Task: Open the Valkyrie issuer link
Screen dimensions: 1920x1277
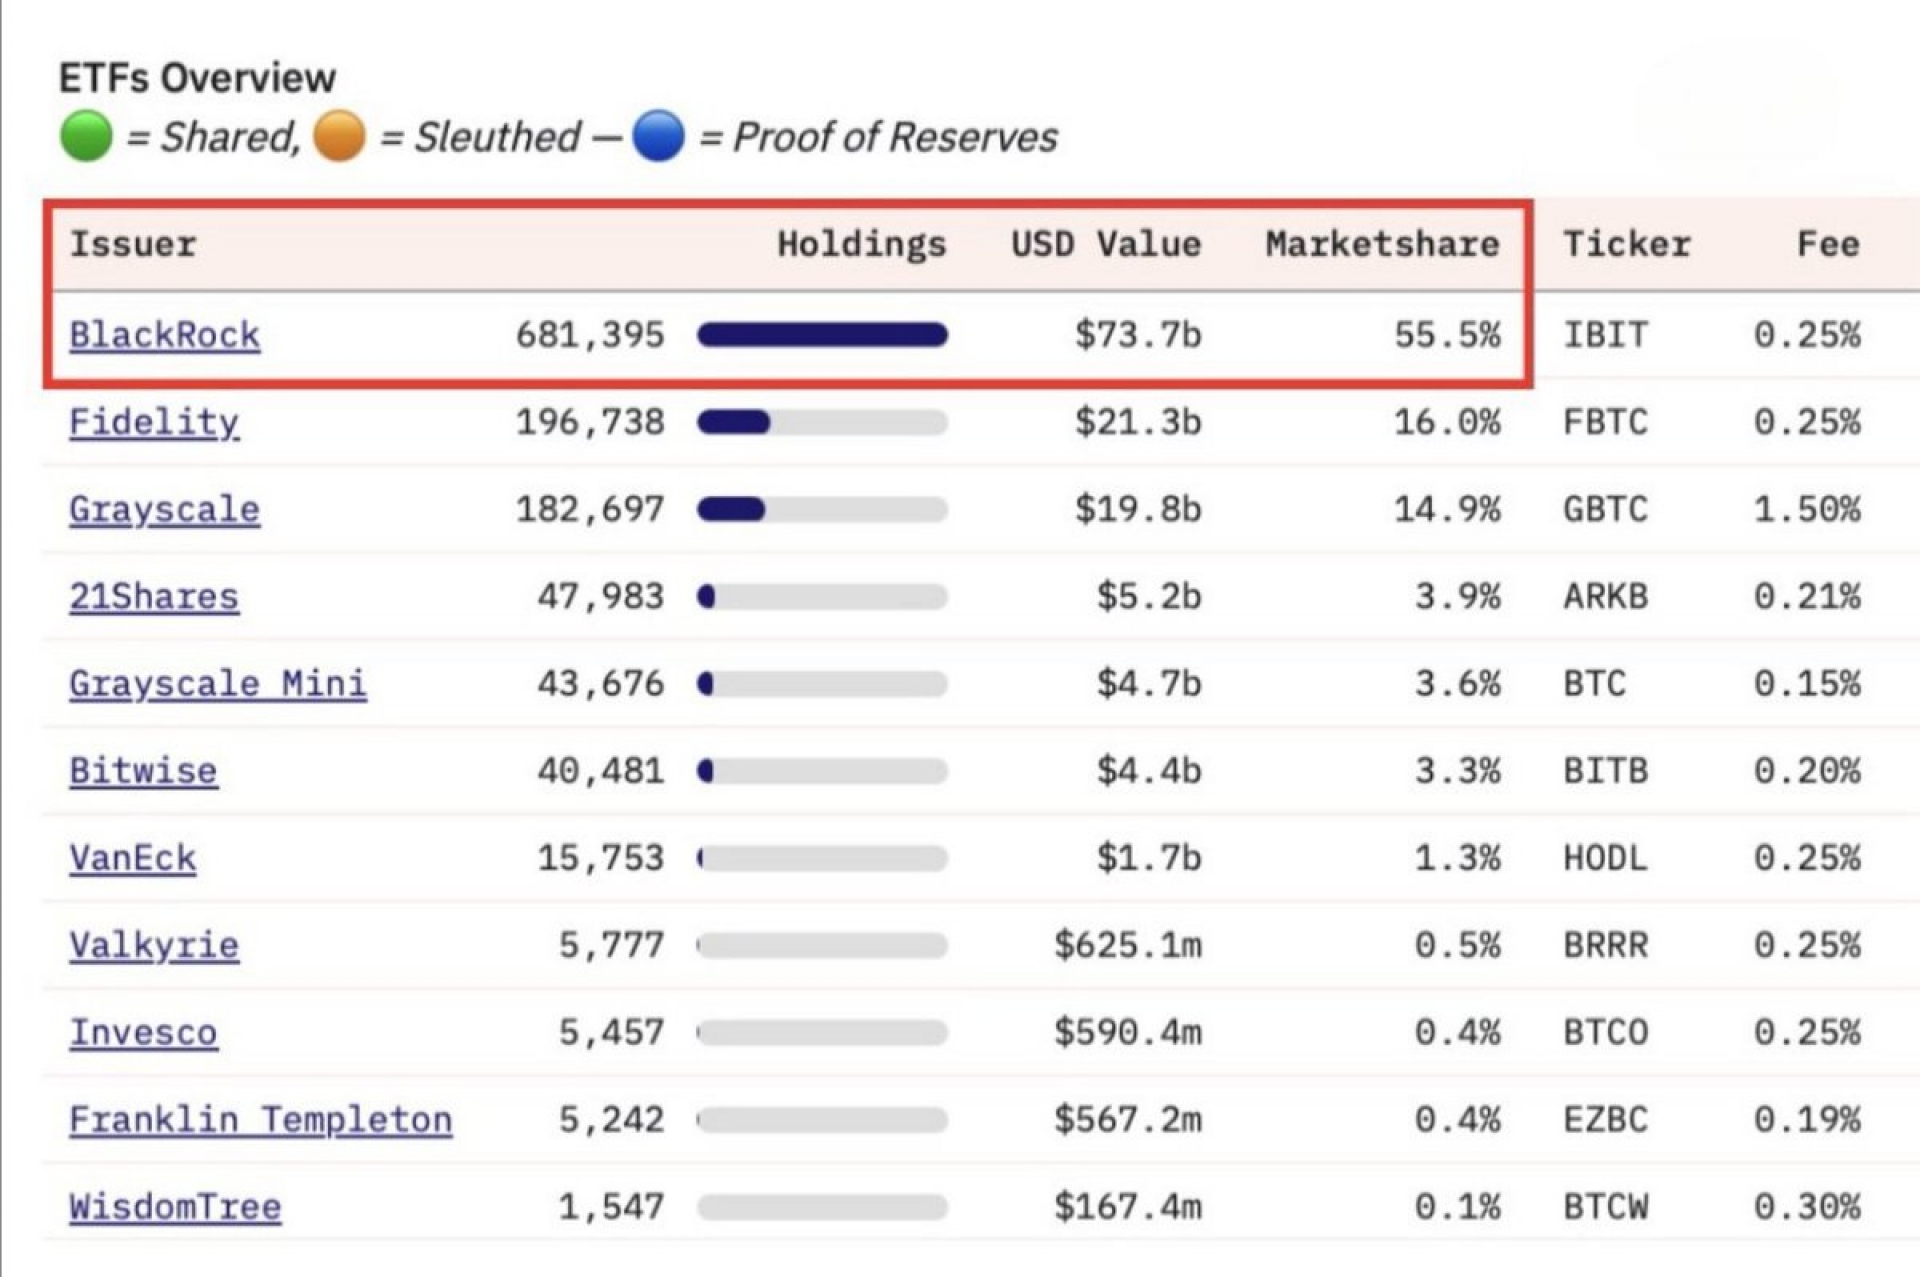Action: pyautogui.click(x=154, y=945)
